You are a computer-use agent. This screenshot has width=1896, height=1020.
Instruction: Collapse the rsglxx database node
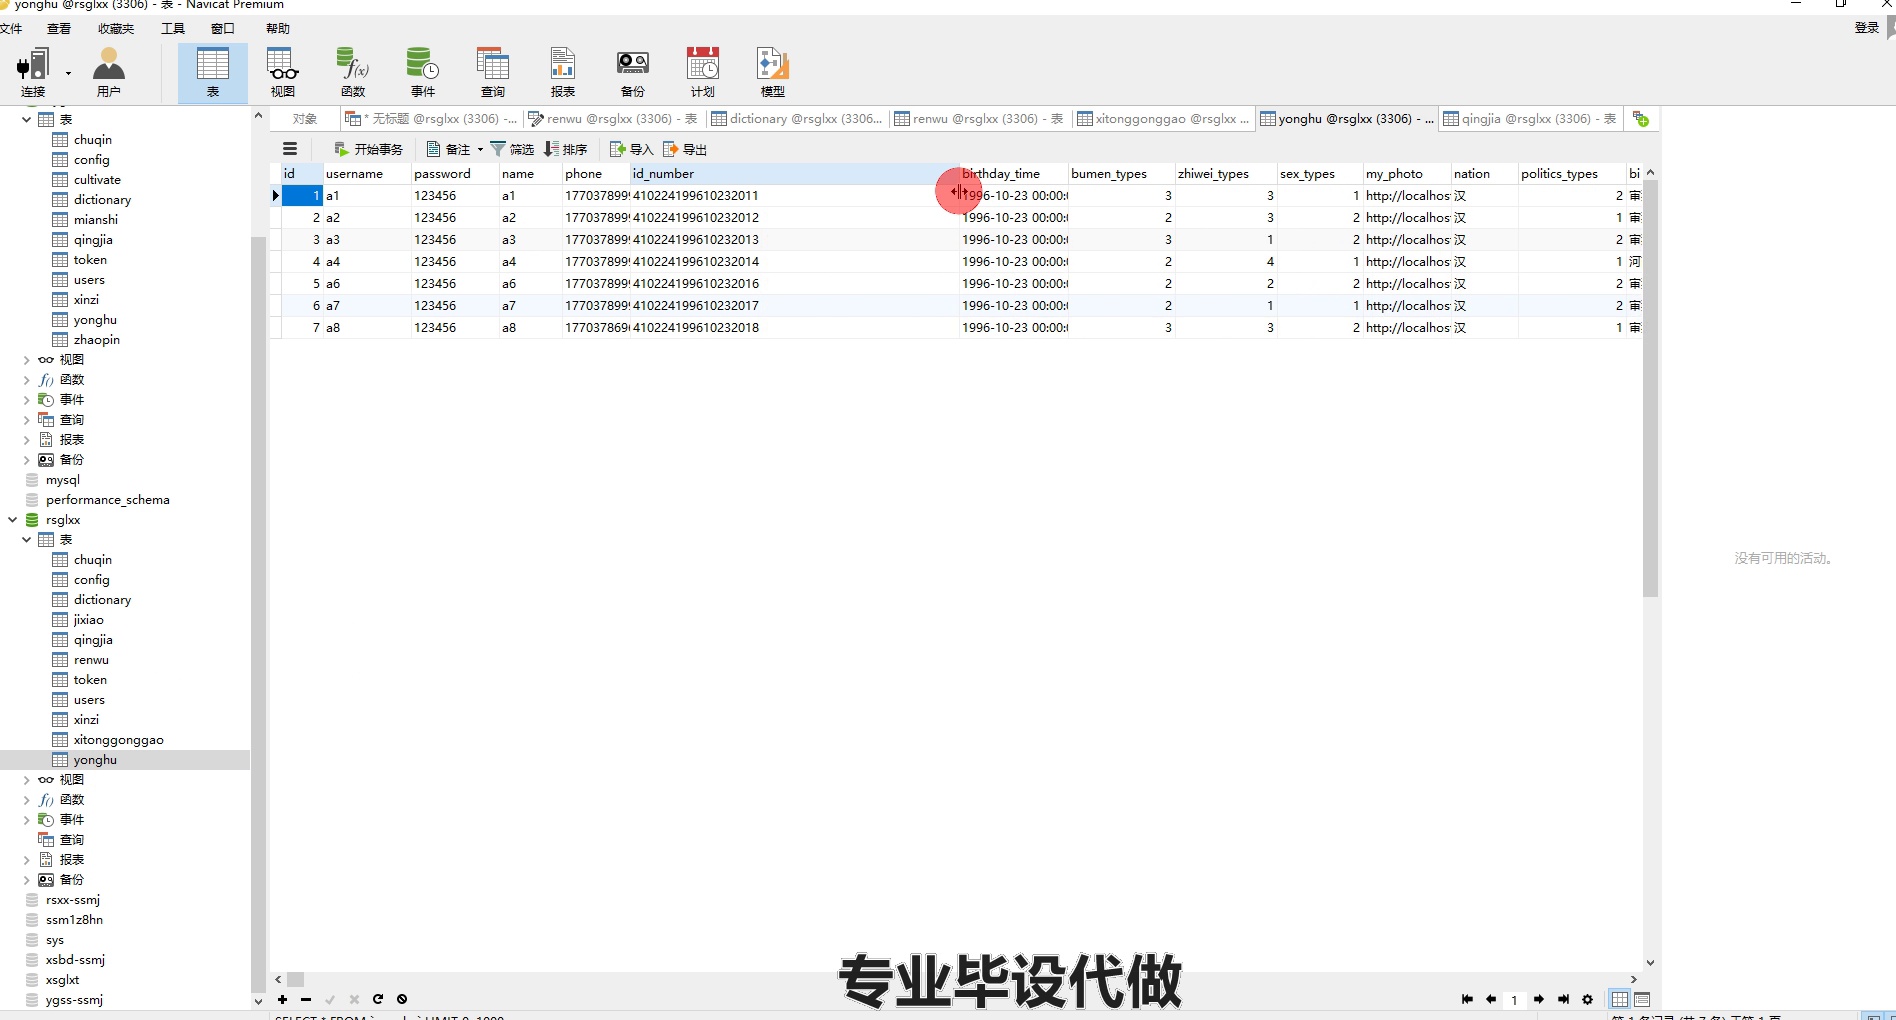[x=12, y=519]
